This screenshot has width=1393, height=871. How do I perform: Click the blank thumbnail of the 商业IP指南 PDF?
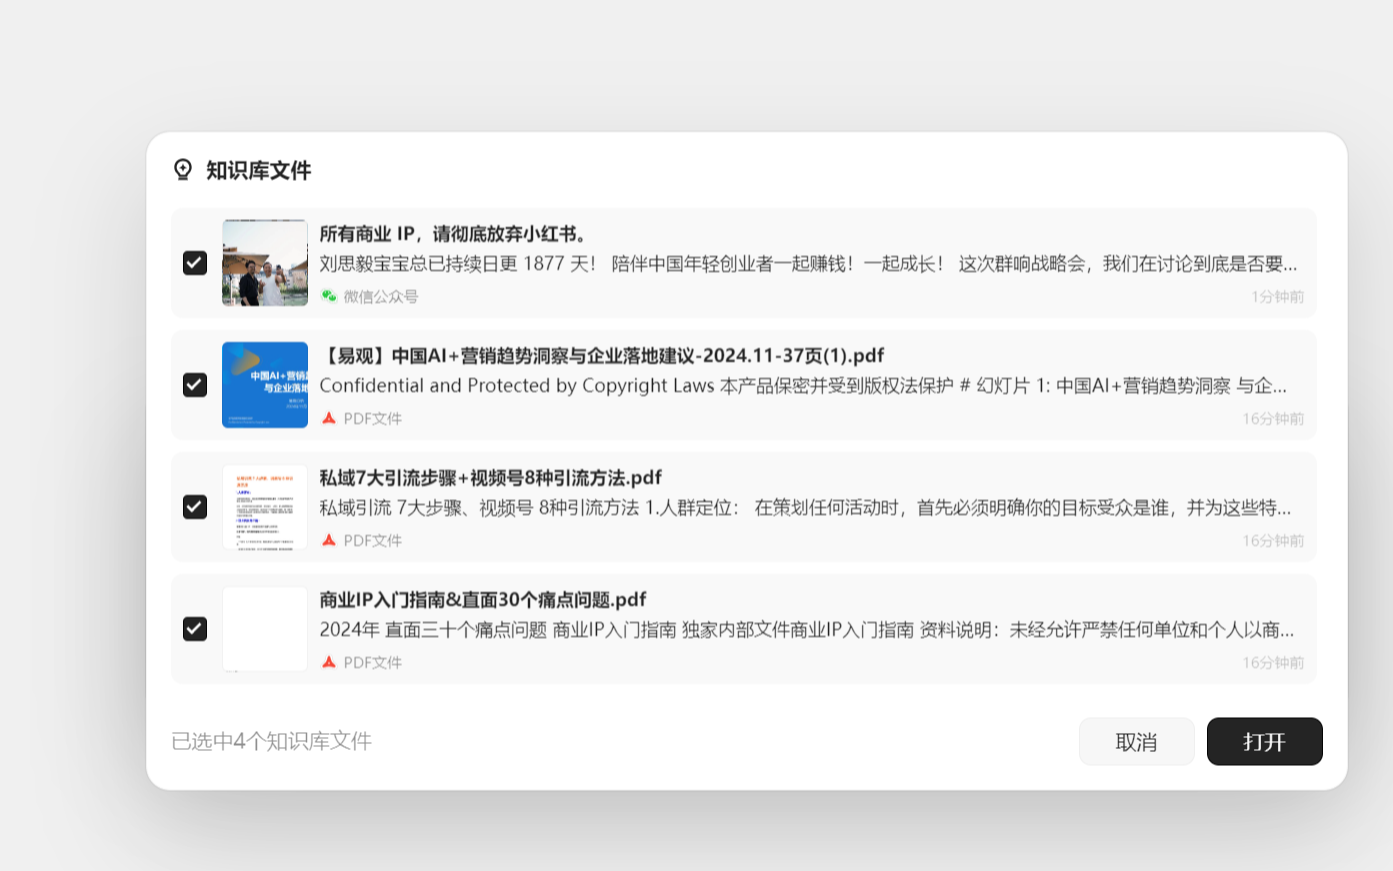tap(264, 628)
